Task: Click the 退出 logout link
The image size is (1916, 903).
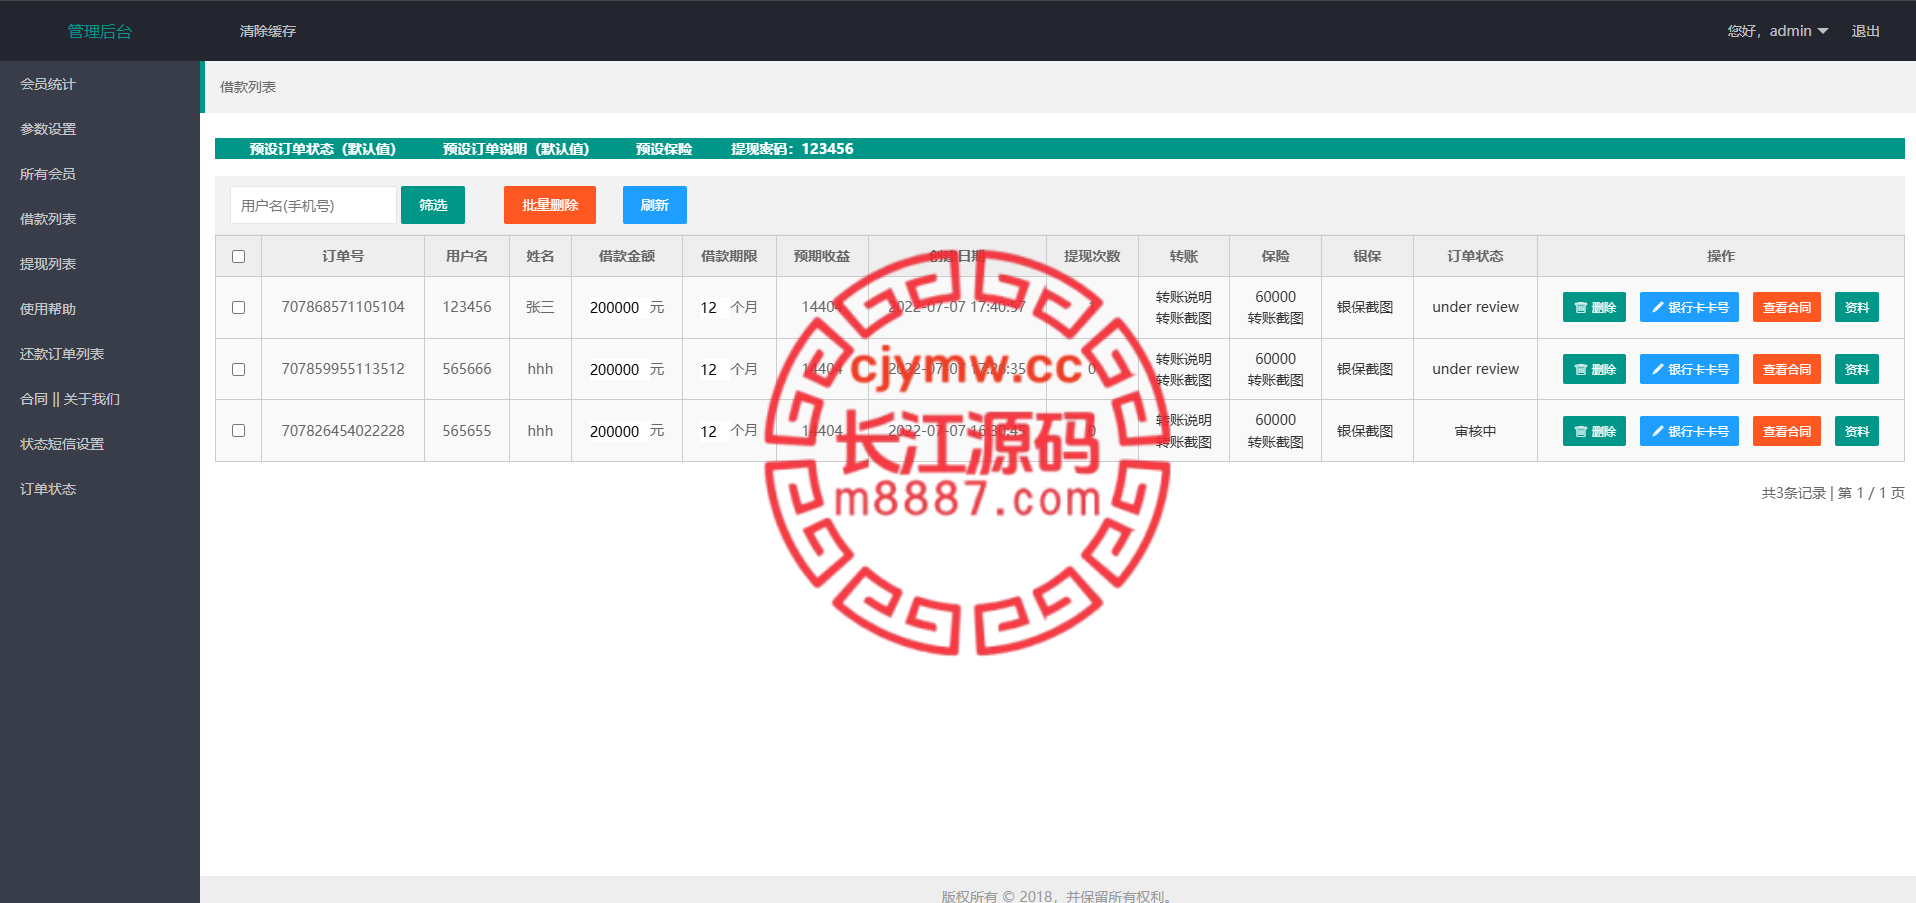Action: (x=1865, y=31)
